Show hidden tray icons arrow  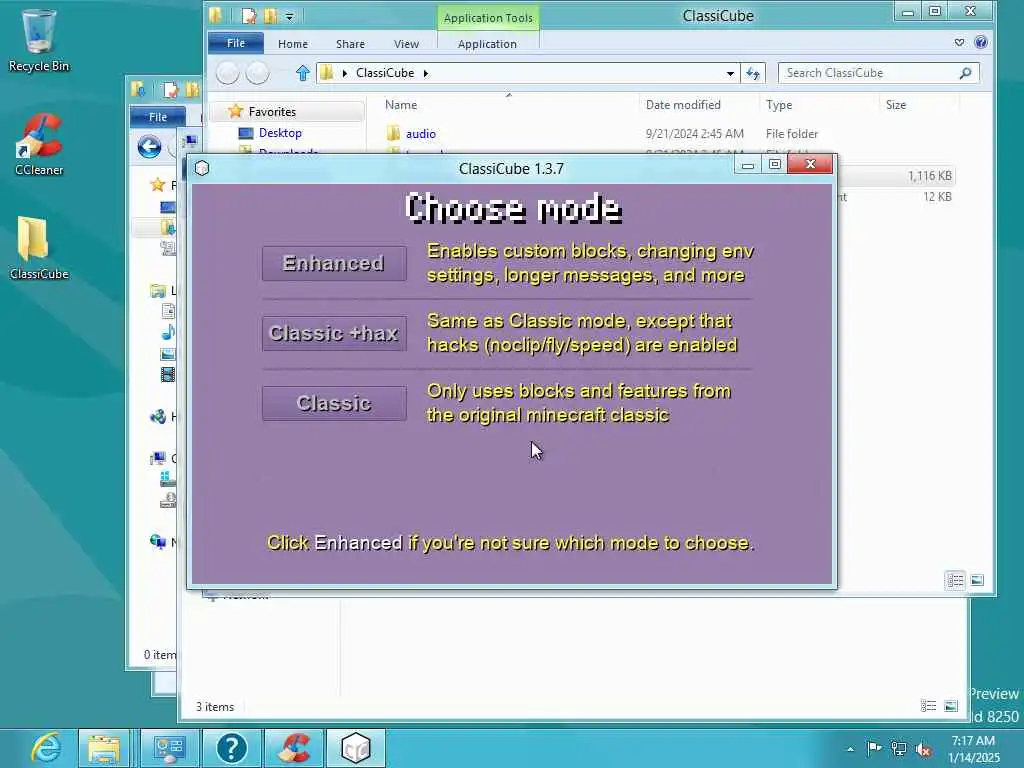click(x=850, y=749)
